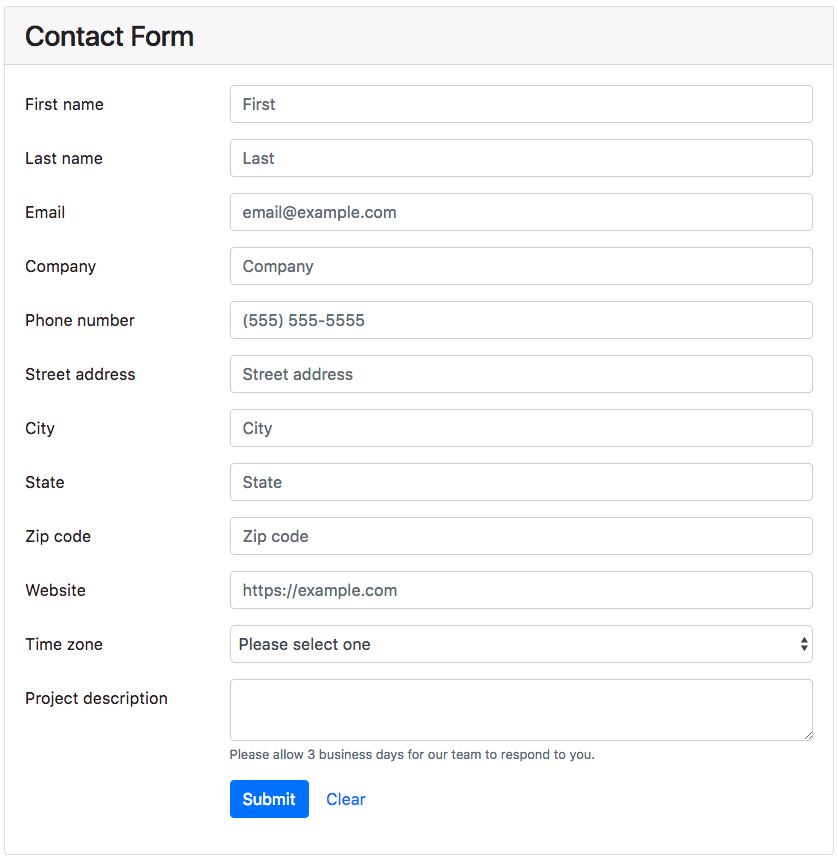Click the Project description label
The height and width of the screenshot is (862, 838).
pyautogui.click(x=96, y=698)
